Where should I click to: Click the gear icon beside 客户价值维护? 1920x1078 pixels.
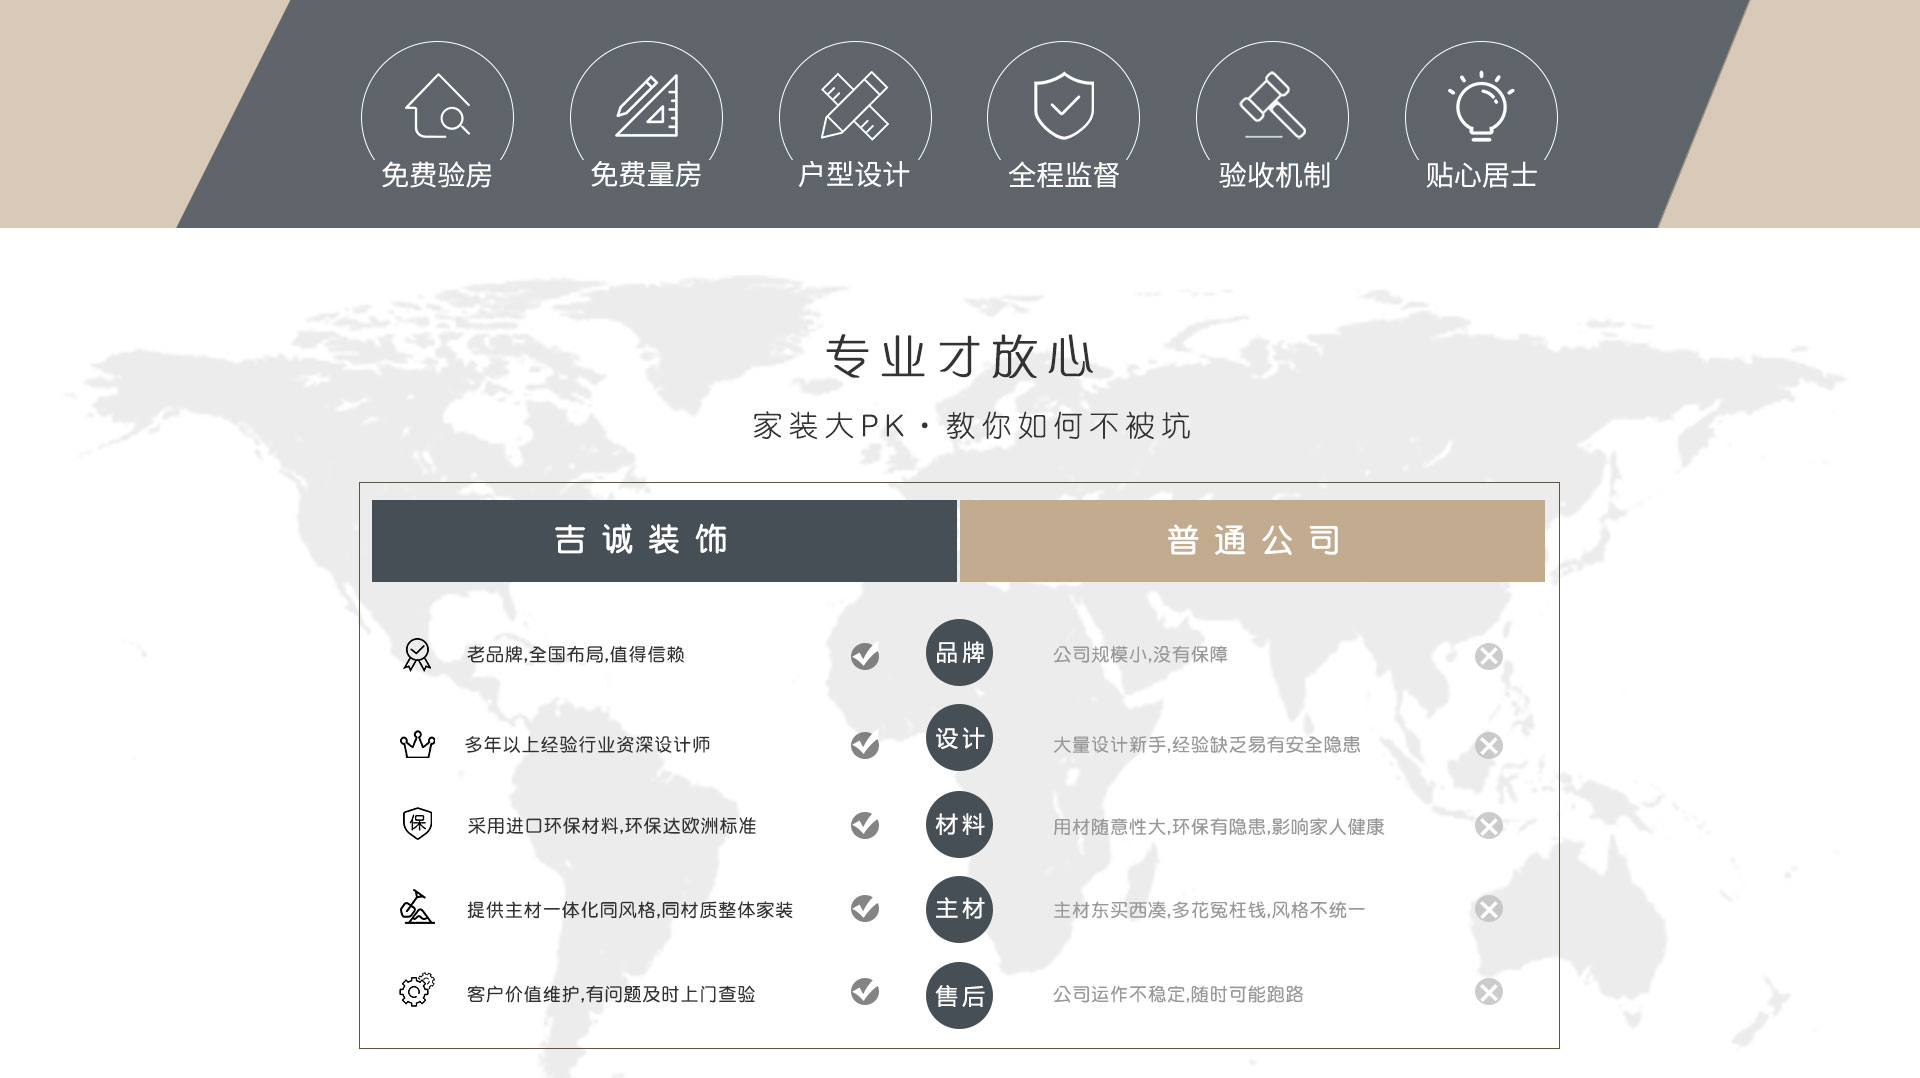417,990
